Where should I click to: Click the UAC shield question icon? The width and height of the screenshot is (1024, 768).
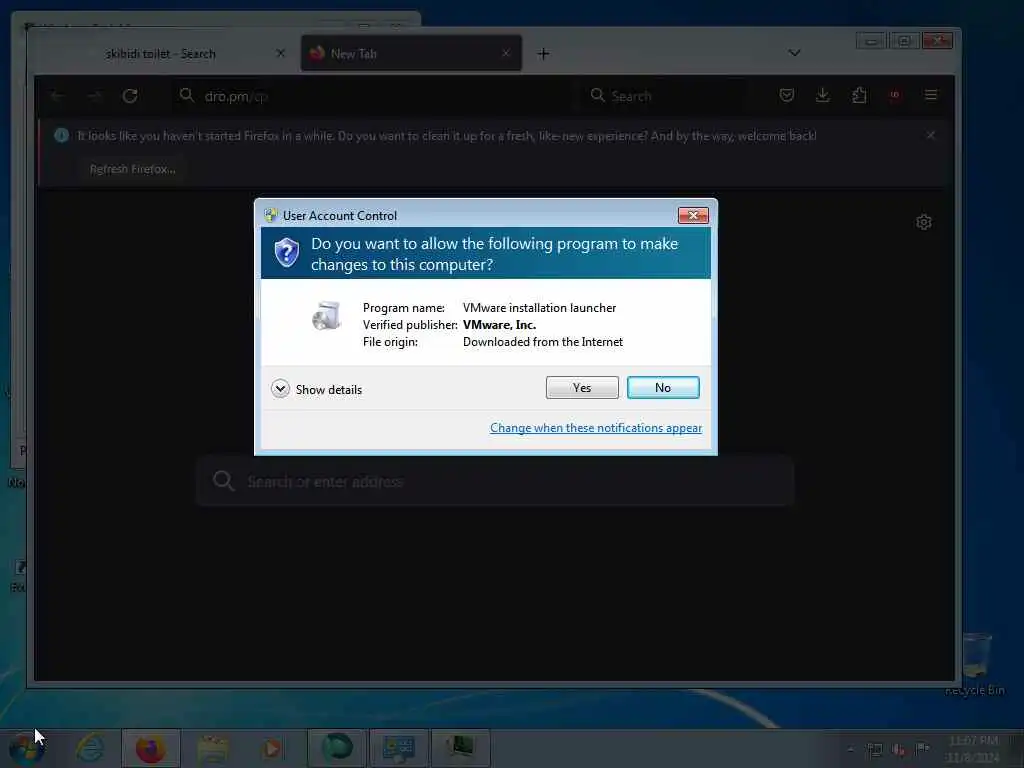click(x=287, y=253)
